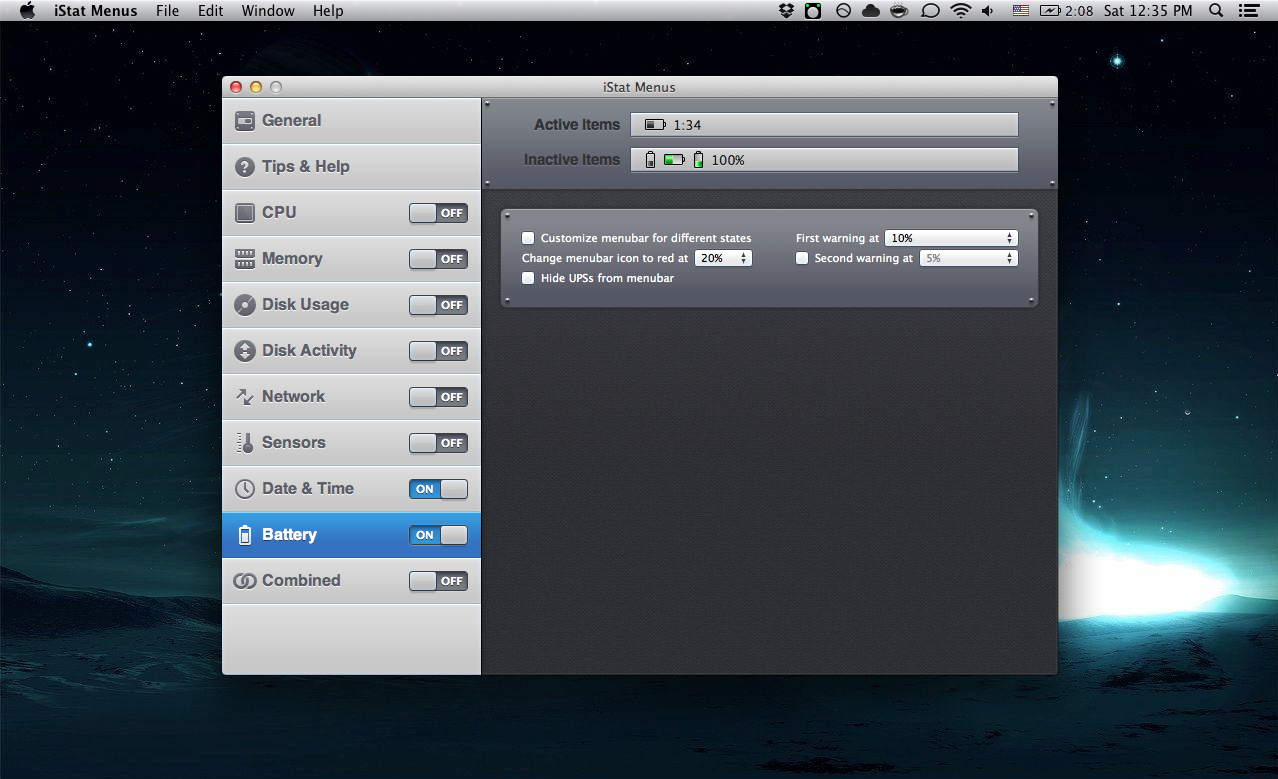Screen dimensions: 1278x779
Task: Turn off the Date & Time switch
Action: pyautogui.click(x=438, y=489)
